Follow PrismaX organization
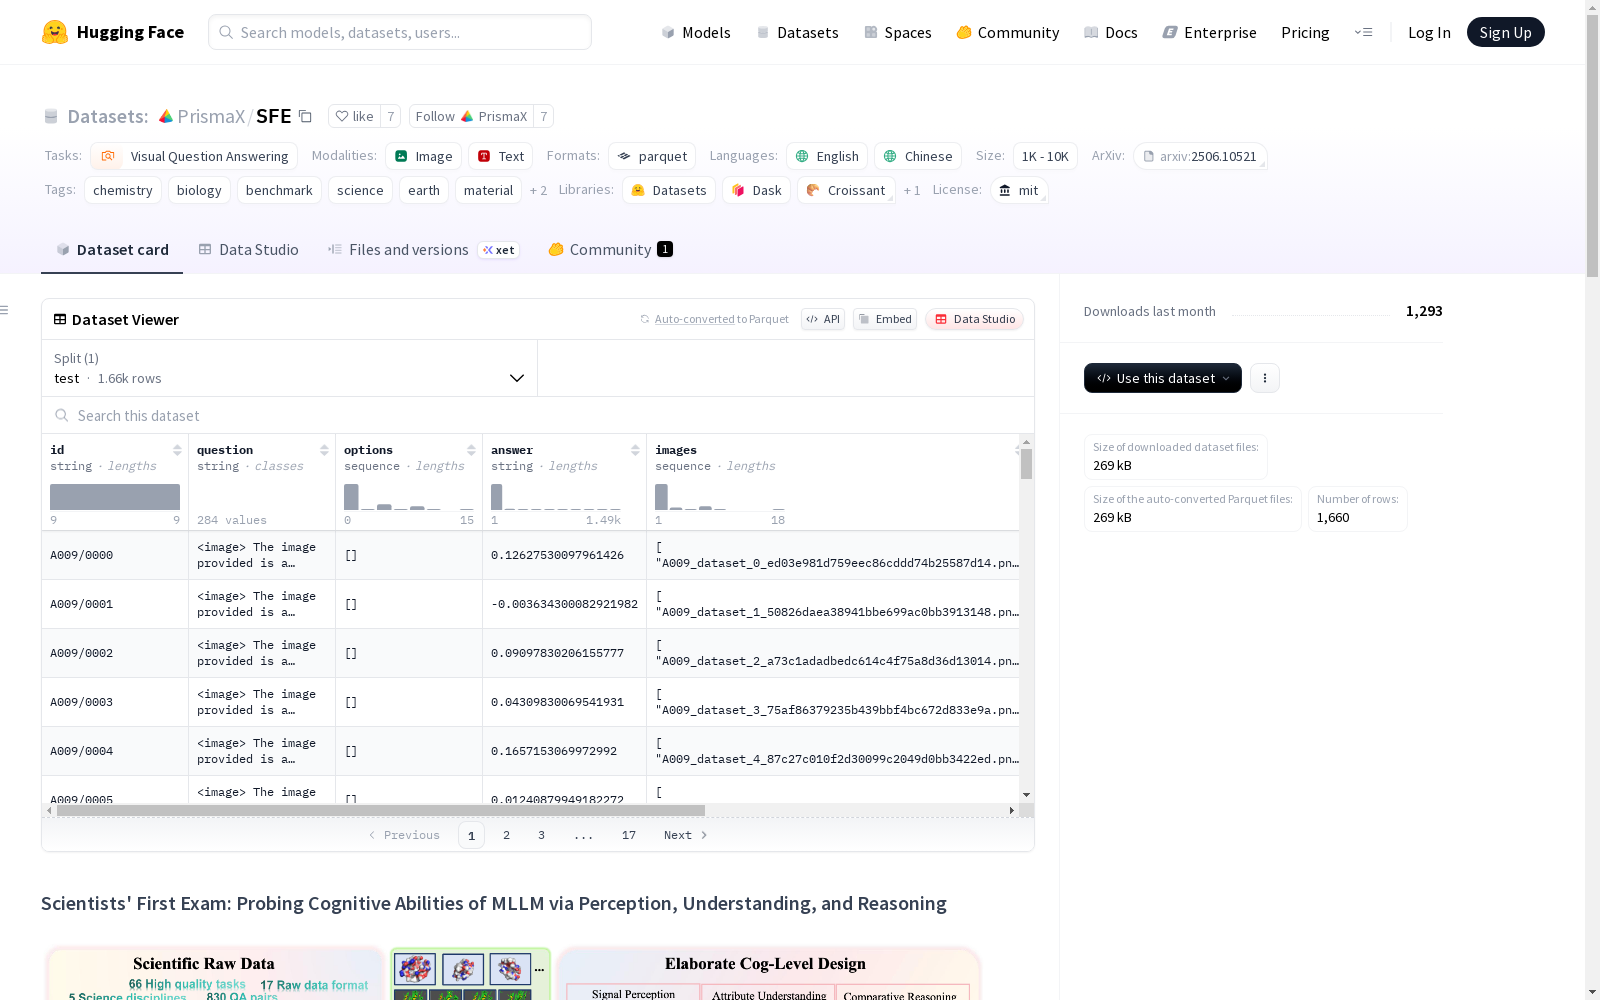The height and width of the screenshot is (1000, 1600). pos(471,117)
